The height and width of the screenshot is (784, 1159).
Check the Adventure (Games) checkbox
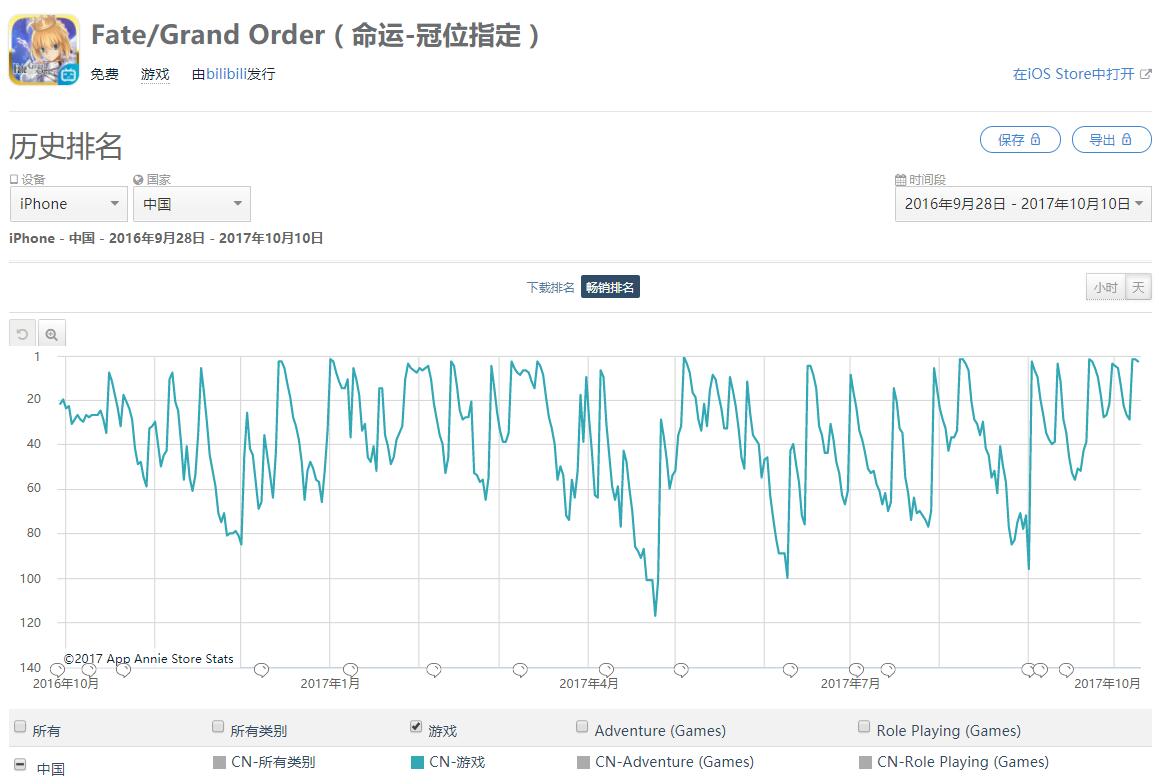click(x=582, y=727)
